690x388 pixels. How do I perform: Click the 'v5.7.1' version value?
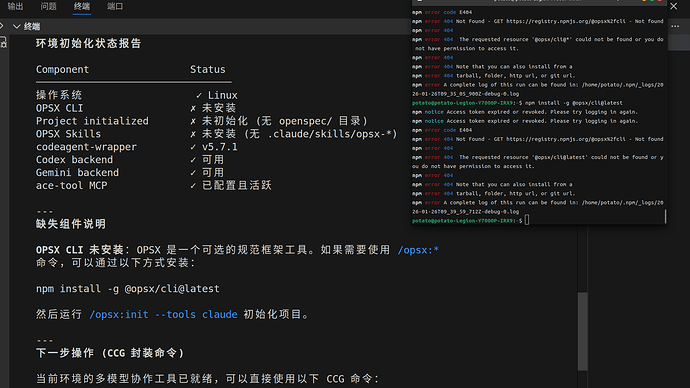point(220,147)
